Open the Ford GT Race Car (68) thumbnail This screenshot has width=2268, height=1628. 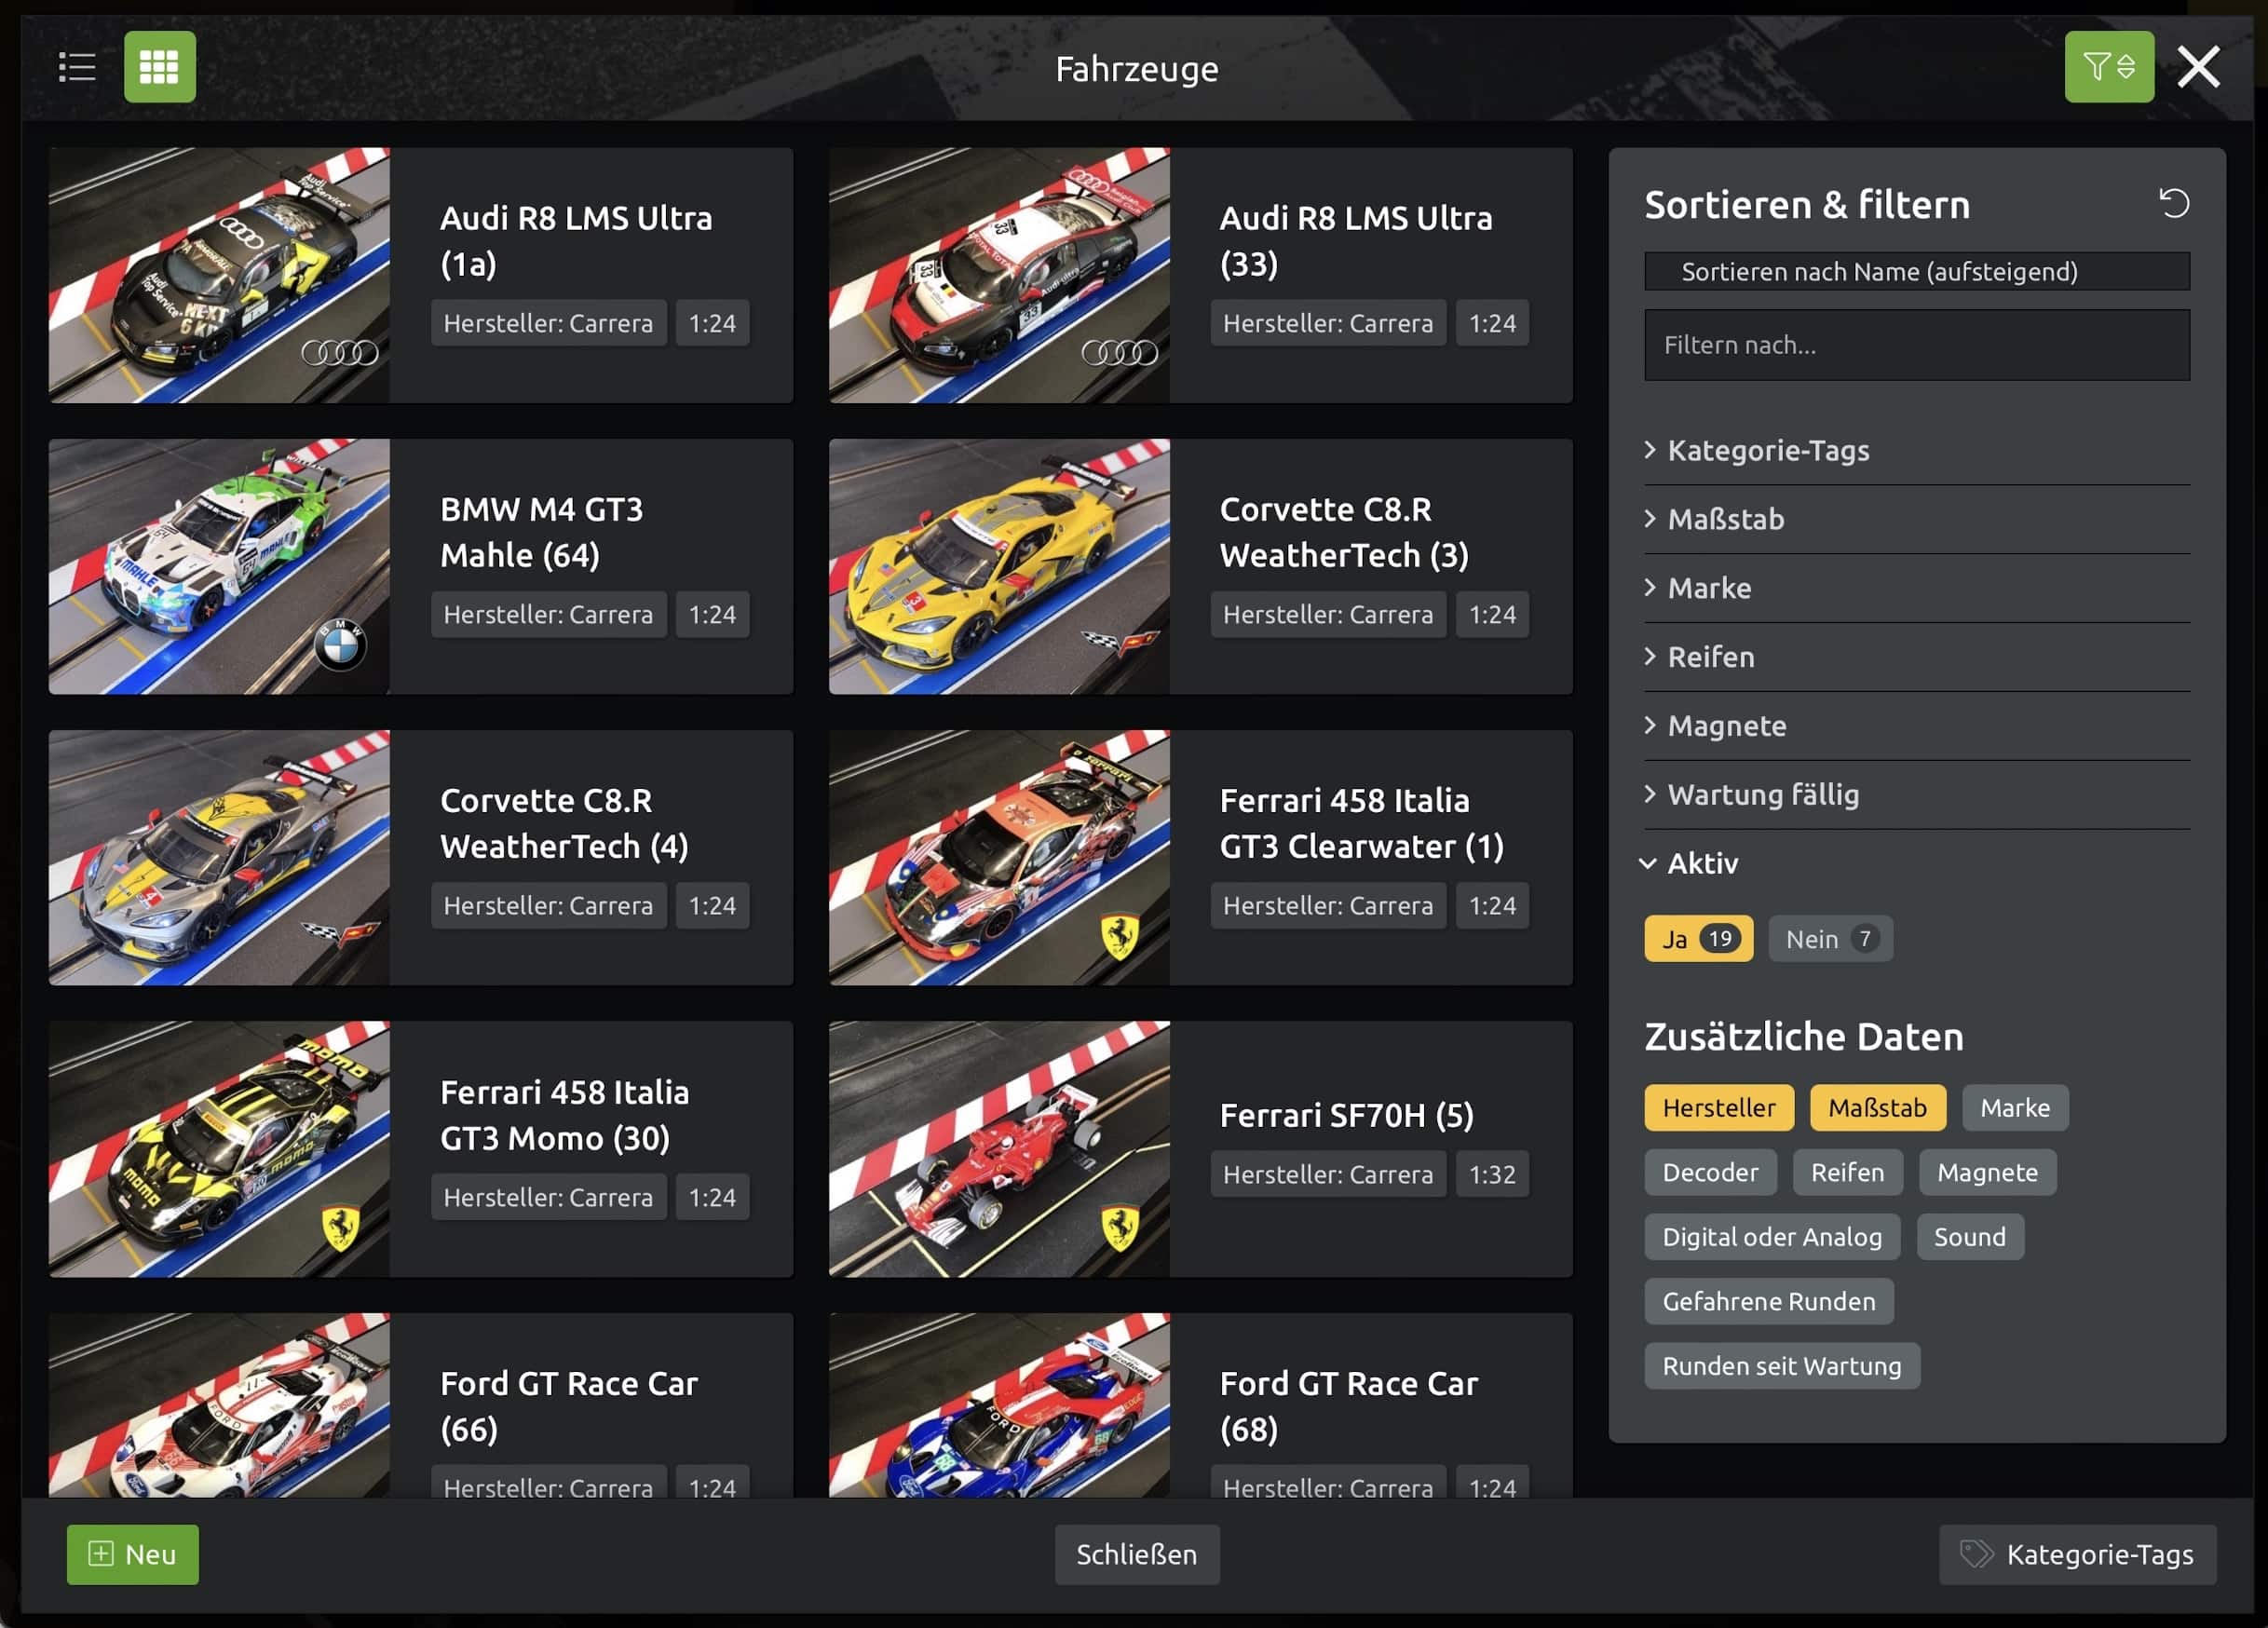(x=999, y=1405)
